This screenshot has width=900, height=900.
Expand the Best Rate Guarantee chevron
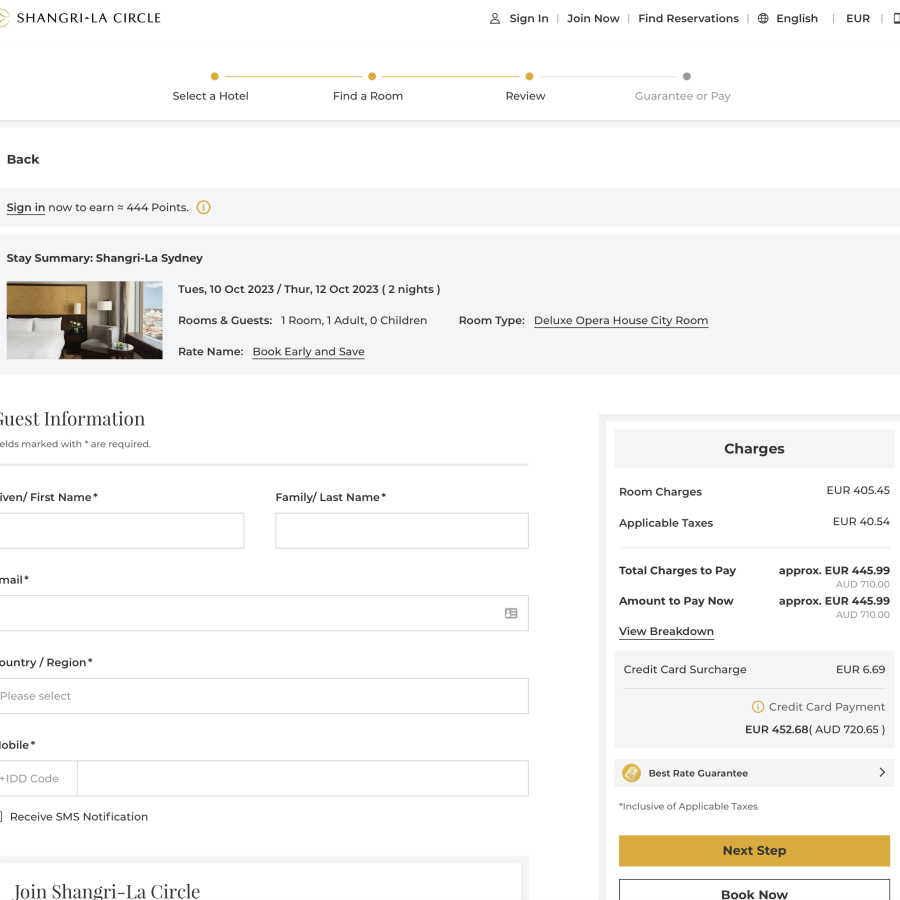point(882,773)
